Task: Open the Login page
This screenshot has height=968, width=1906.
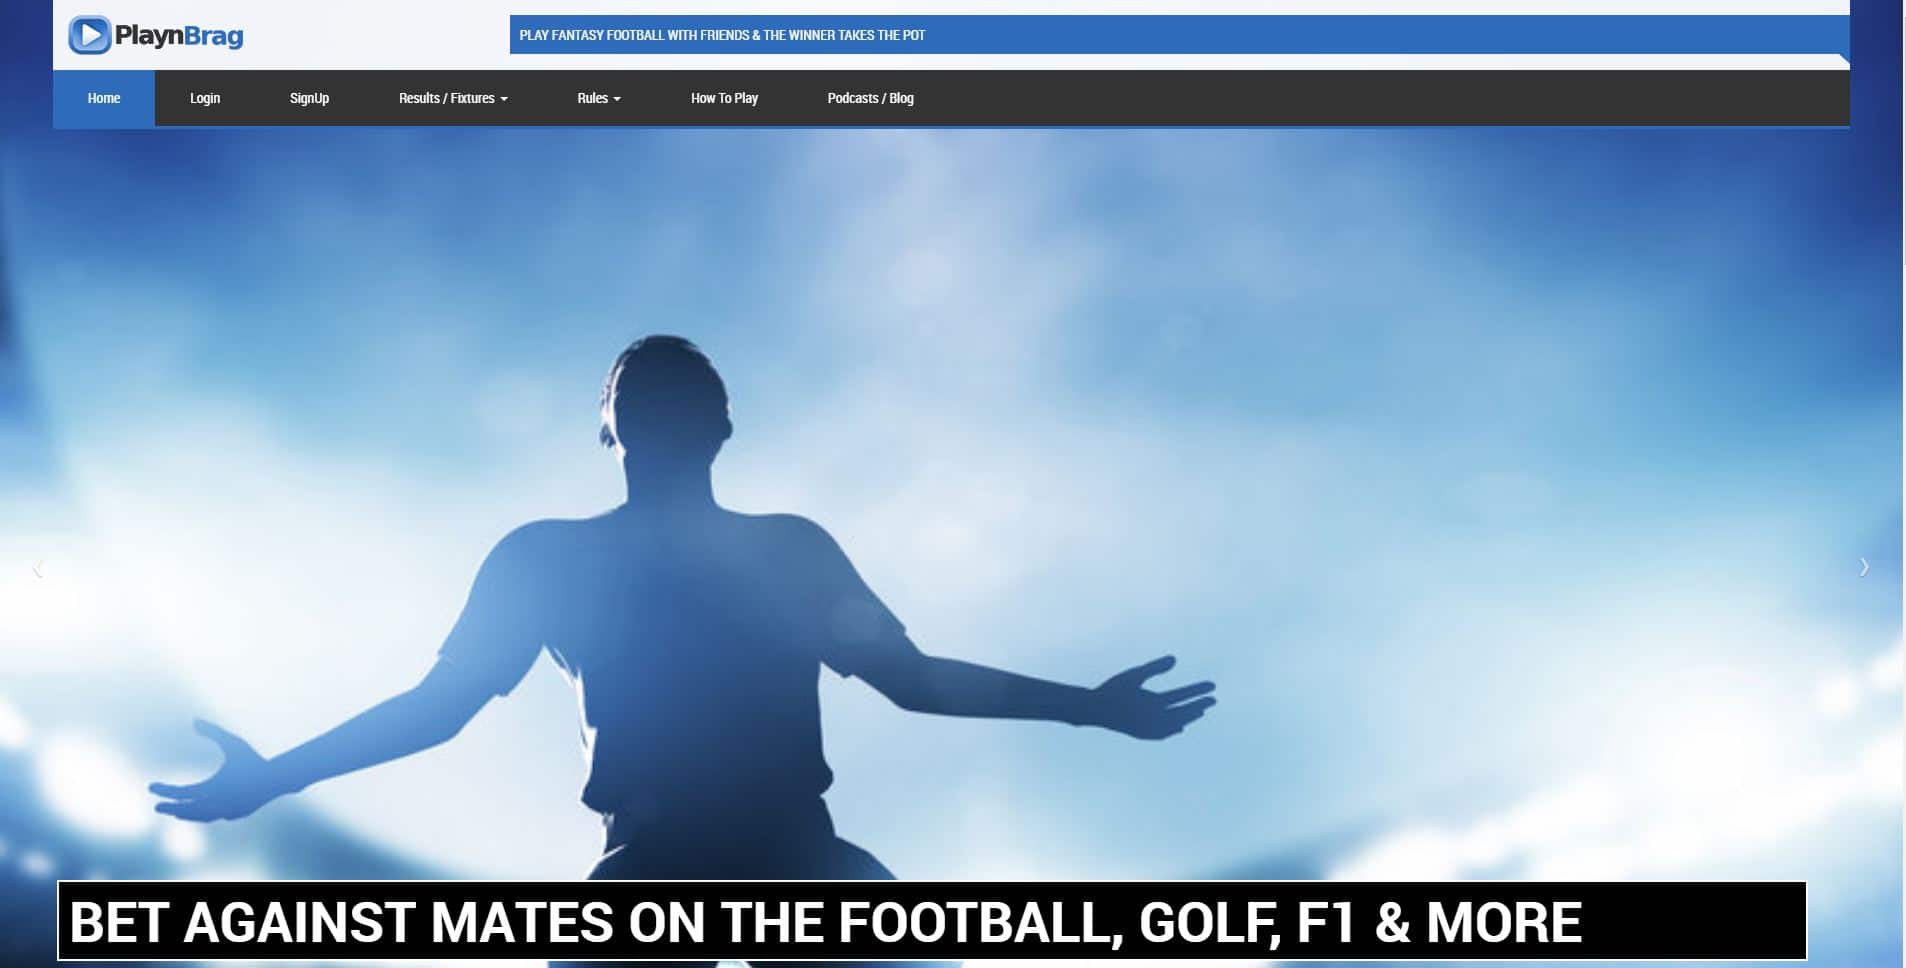Action: pos(205,98)
